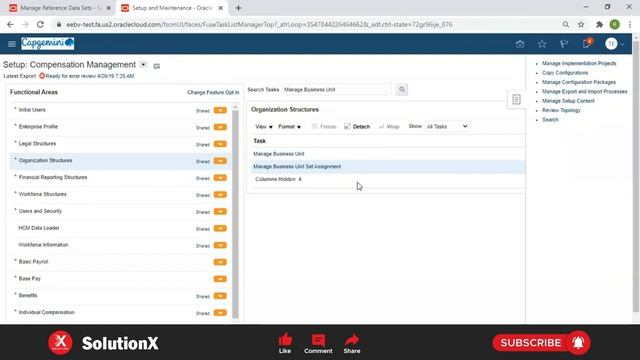Select the Users and Security area
The width and height of the screenshot is (640, 360).
coord(40,211)
